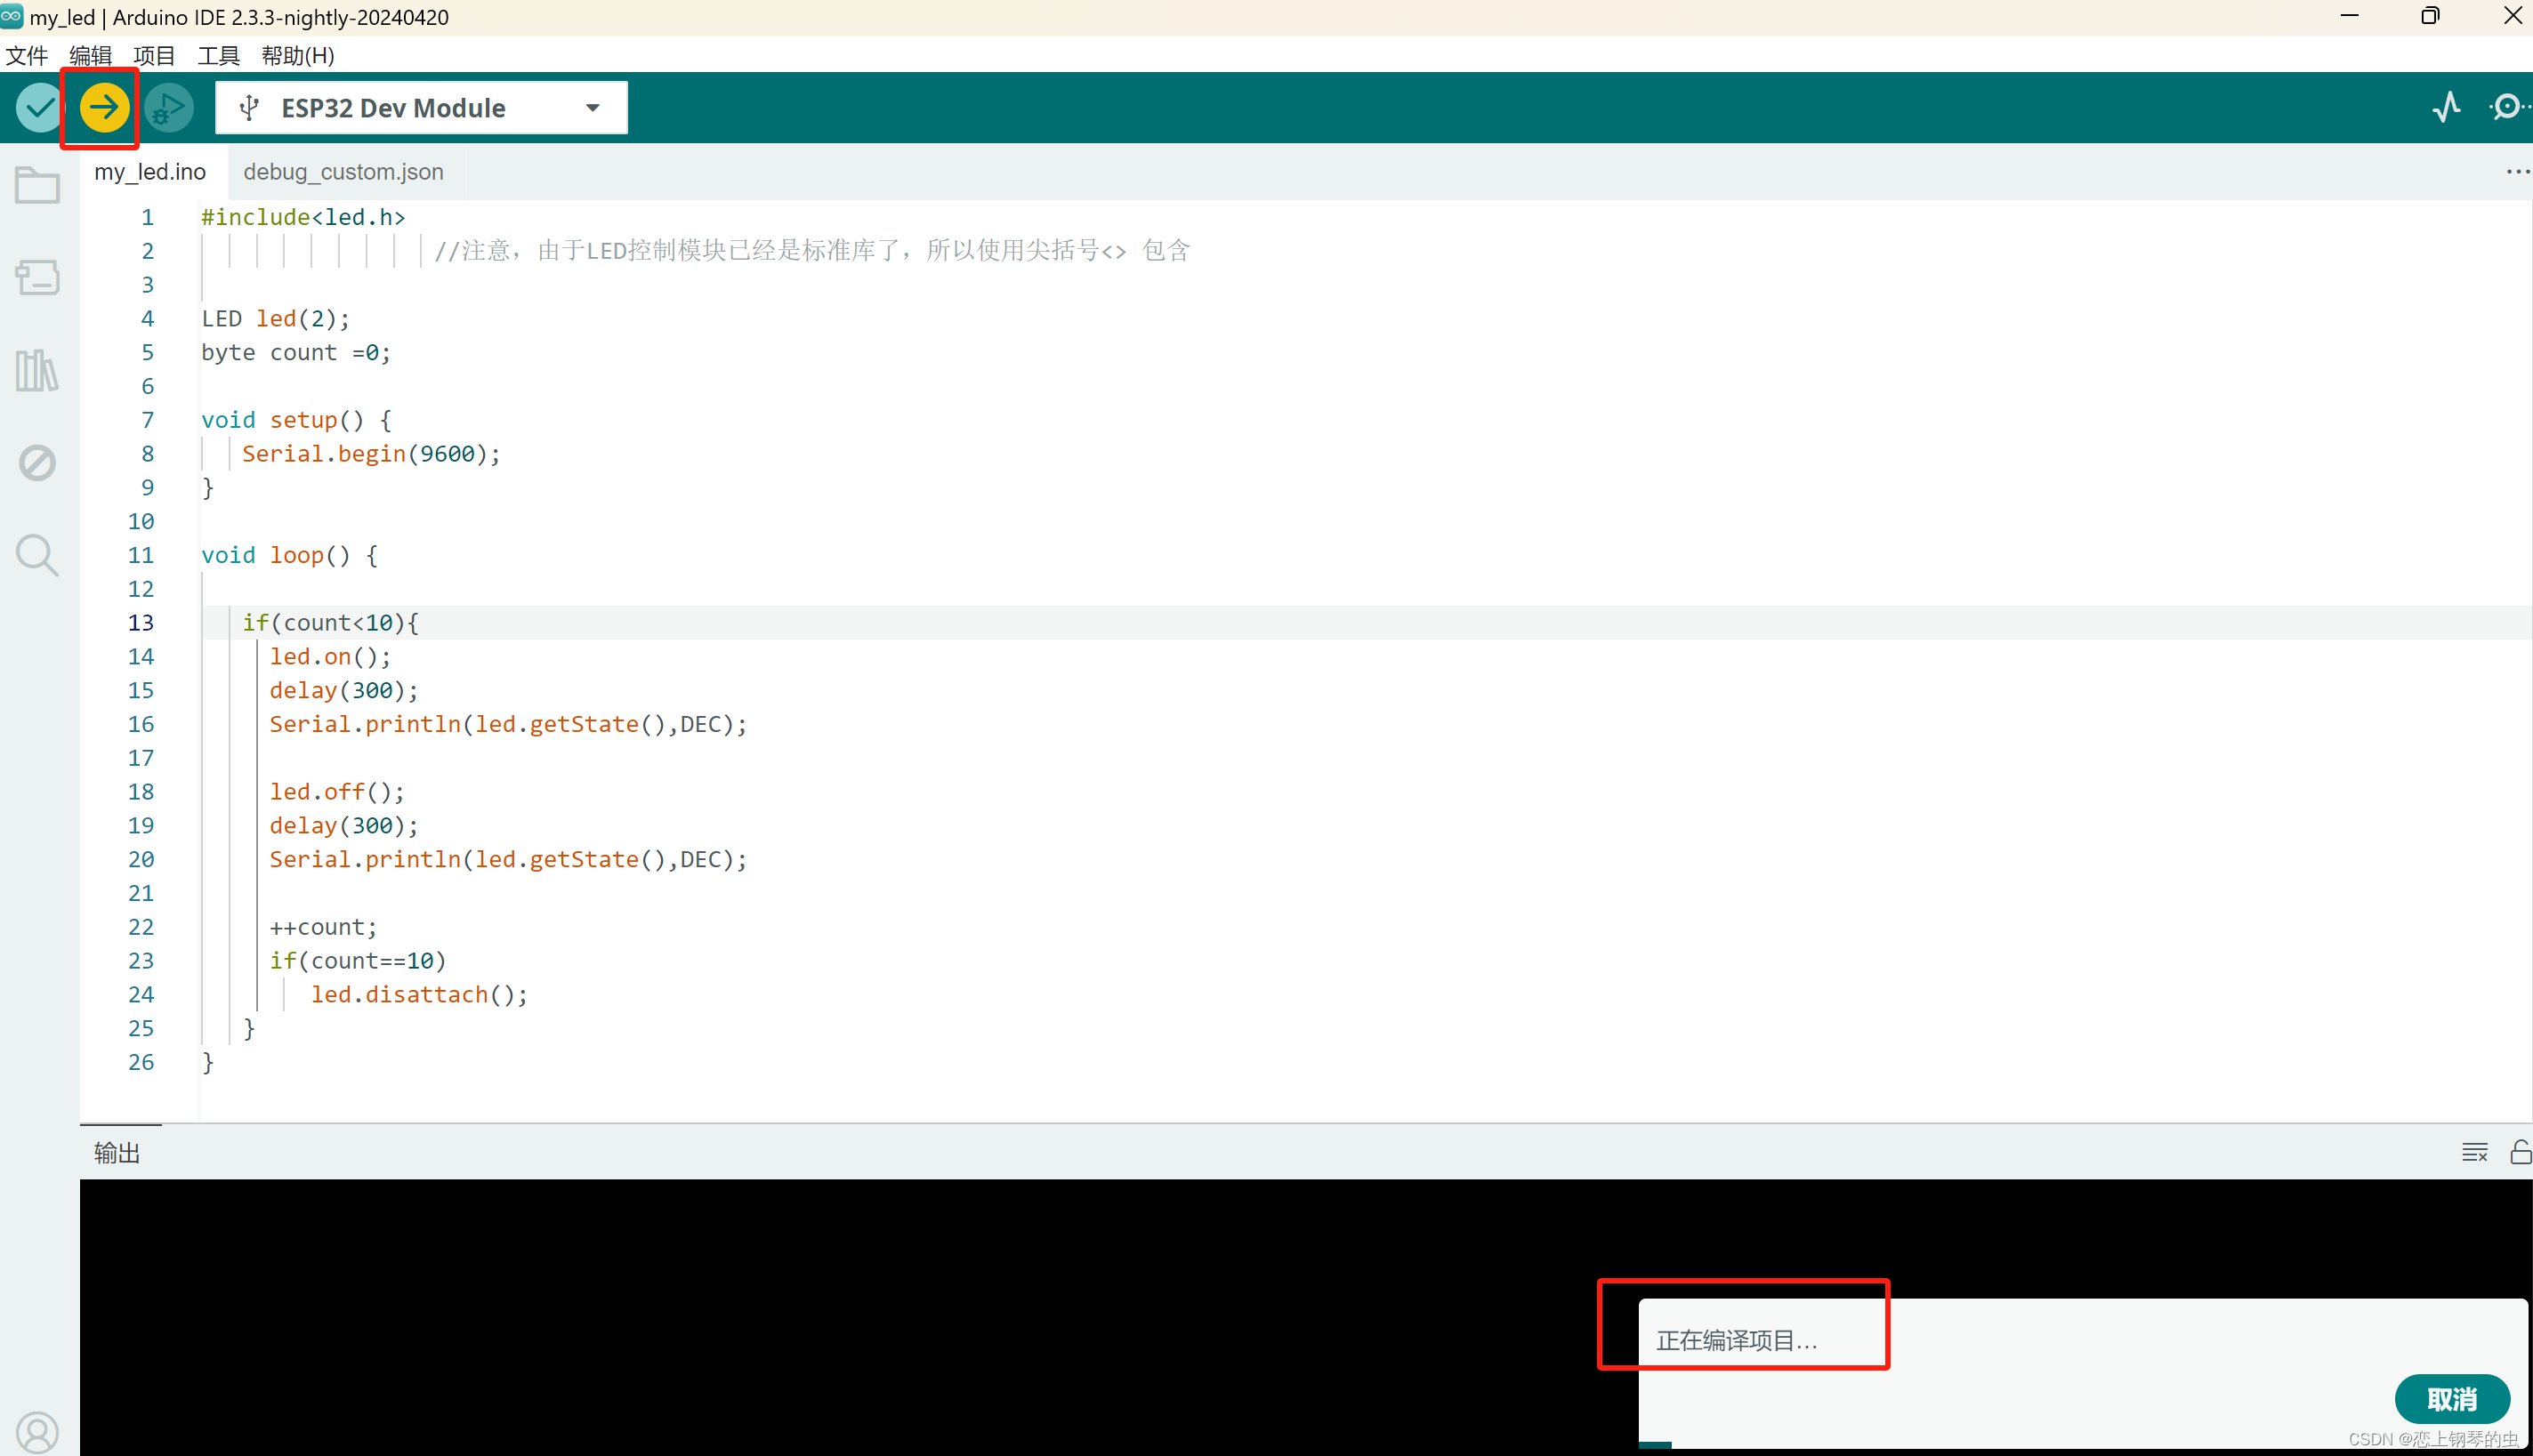Click Serial.begin(9600); line
This screenshot has height=1456, width=2533.
[x=371, y=454]
